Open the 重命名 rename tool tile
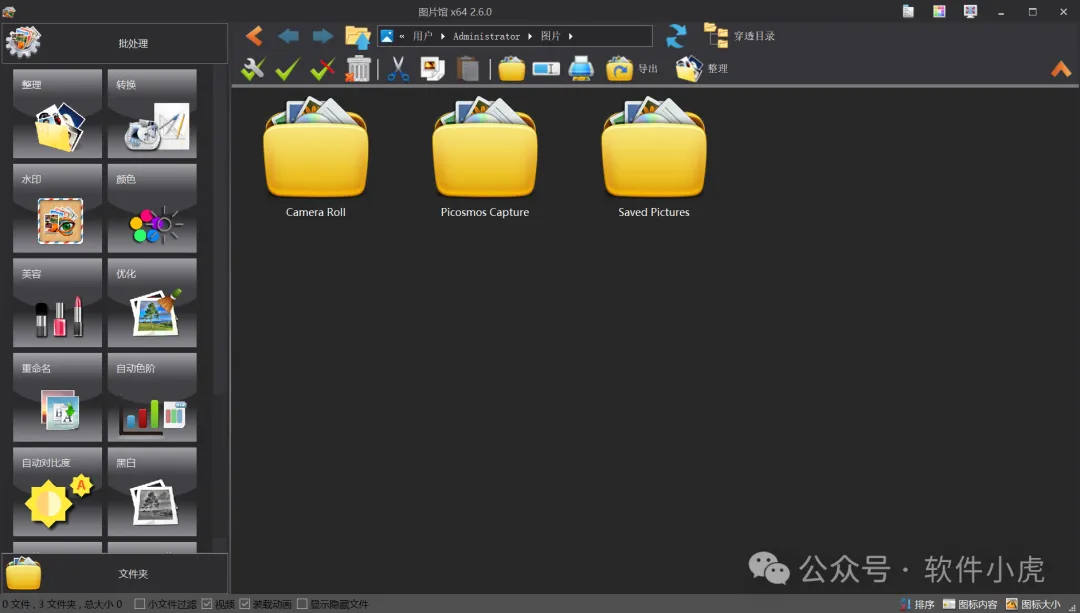Viewport: 1080px width, 613px height. pos(57,397)
